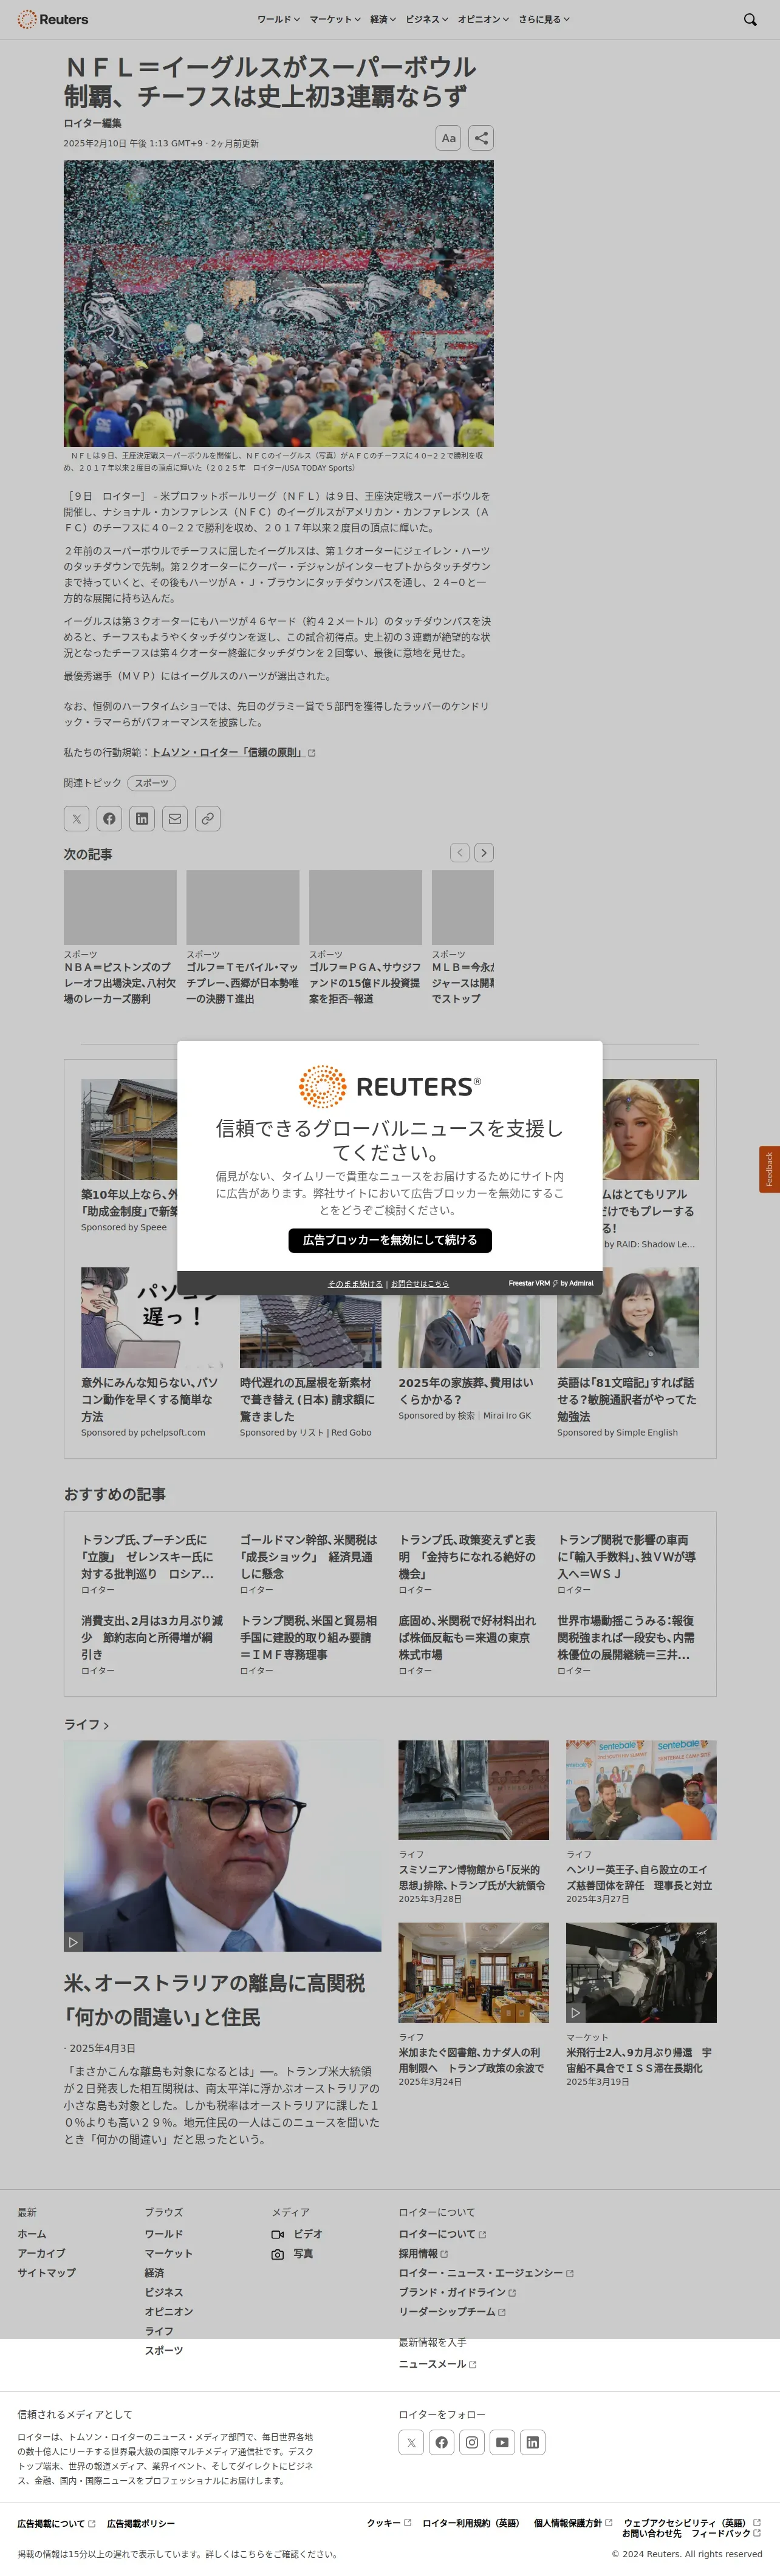
Task: Expand the オピニオン menu
Action: [x=483, y=19]
